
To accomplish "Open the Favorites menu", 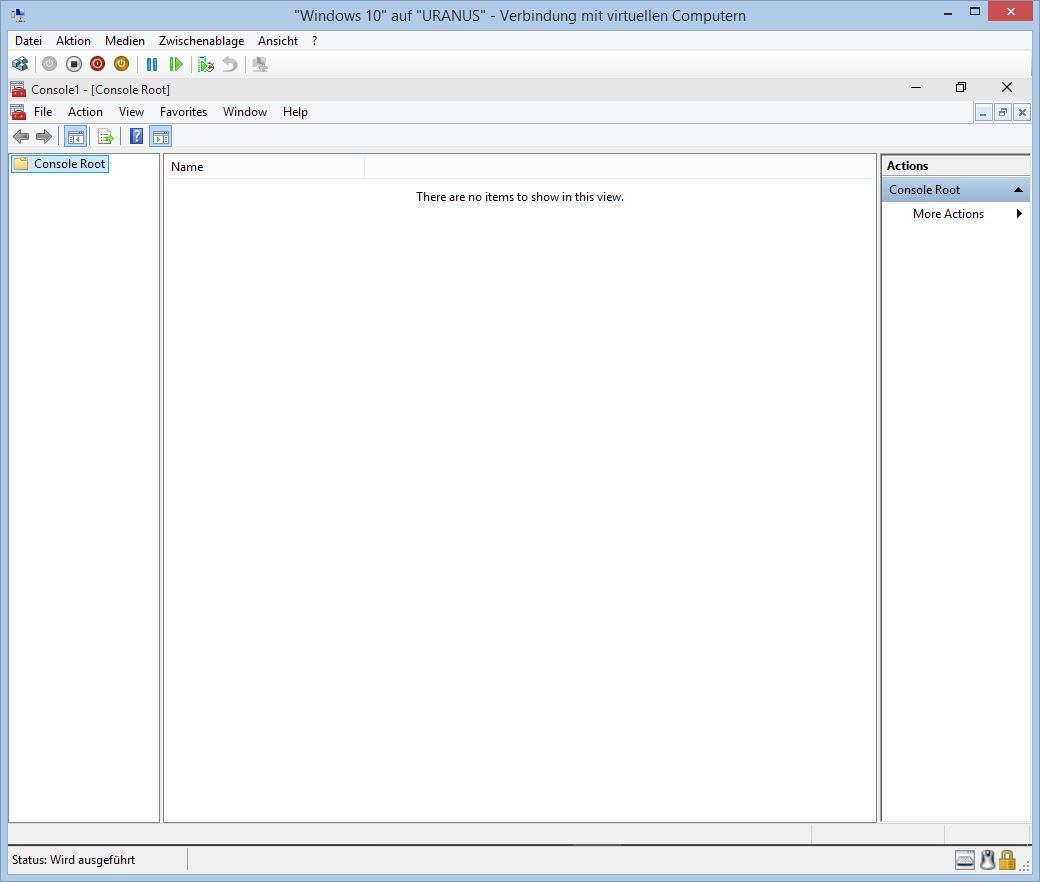I will pos(183,112).
